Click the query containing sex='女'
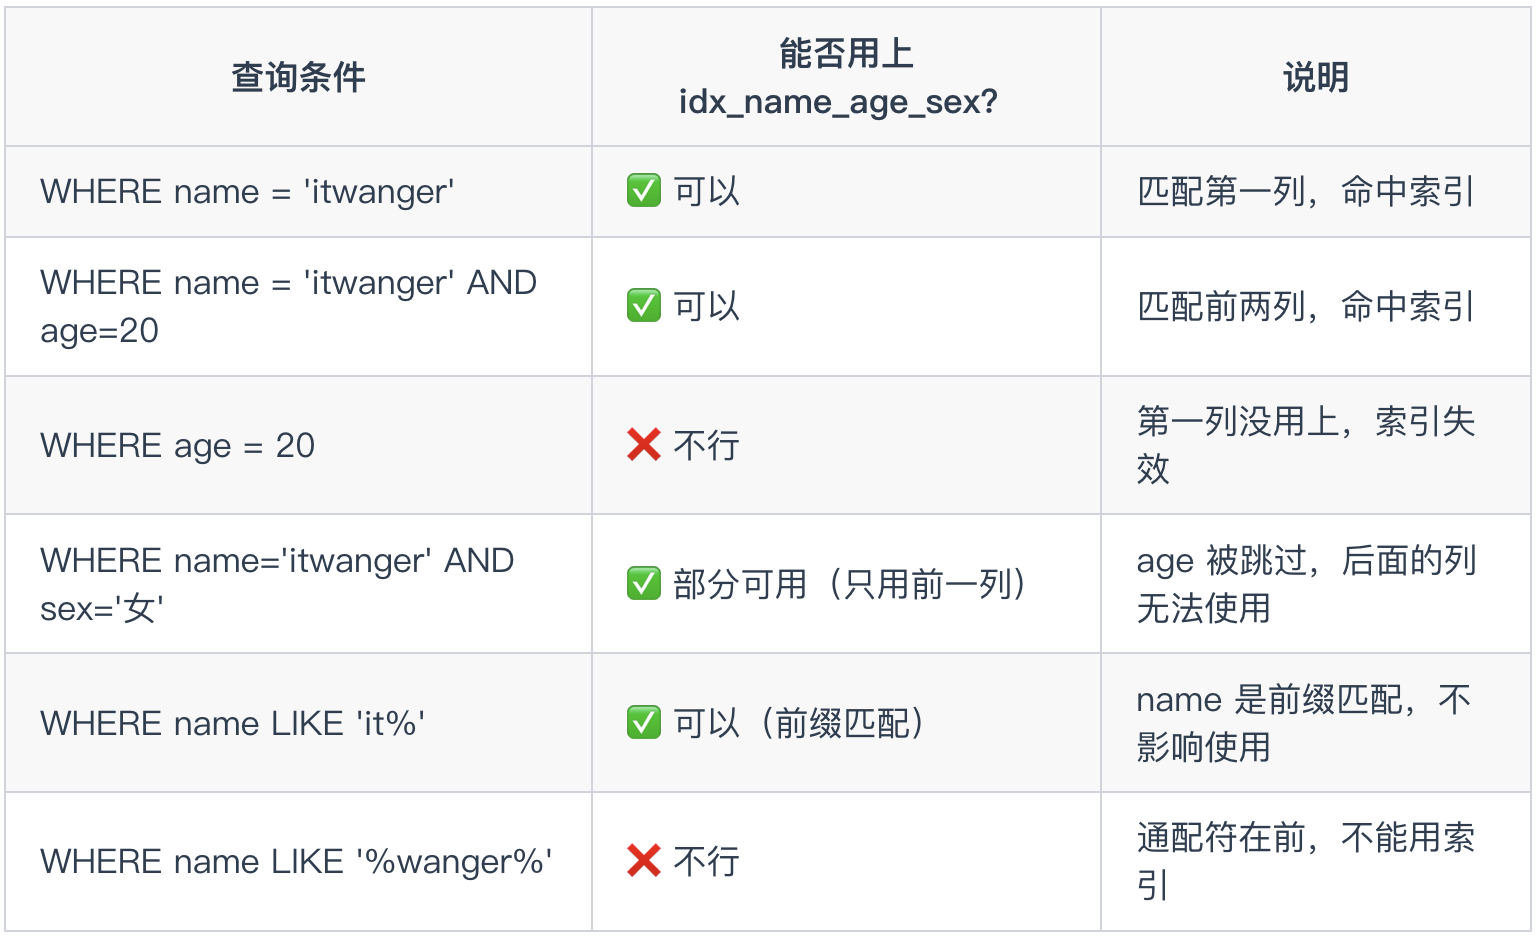 (277, 584)
